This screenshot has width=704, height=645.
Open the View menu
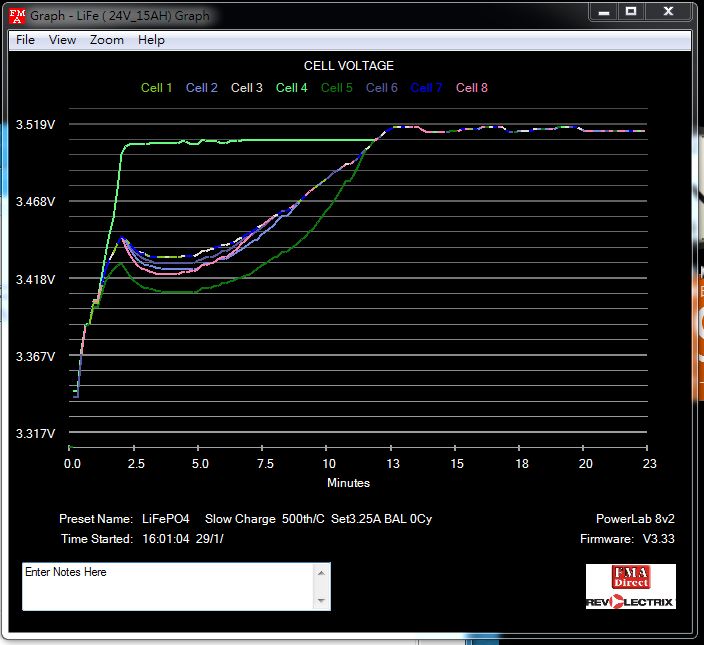point(62,40)
